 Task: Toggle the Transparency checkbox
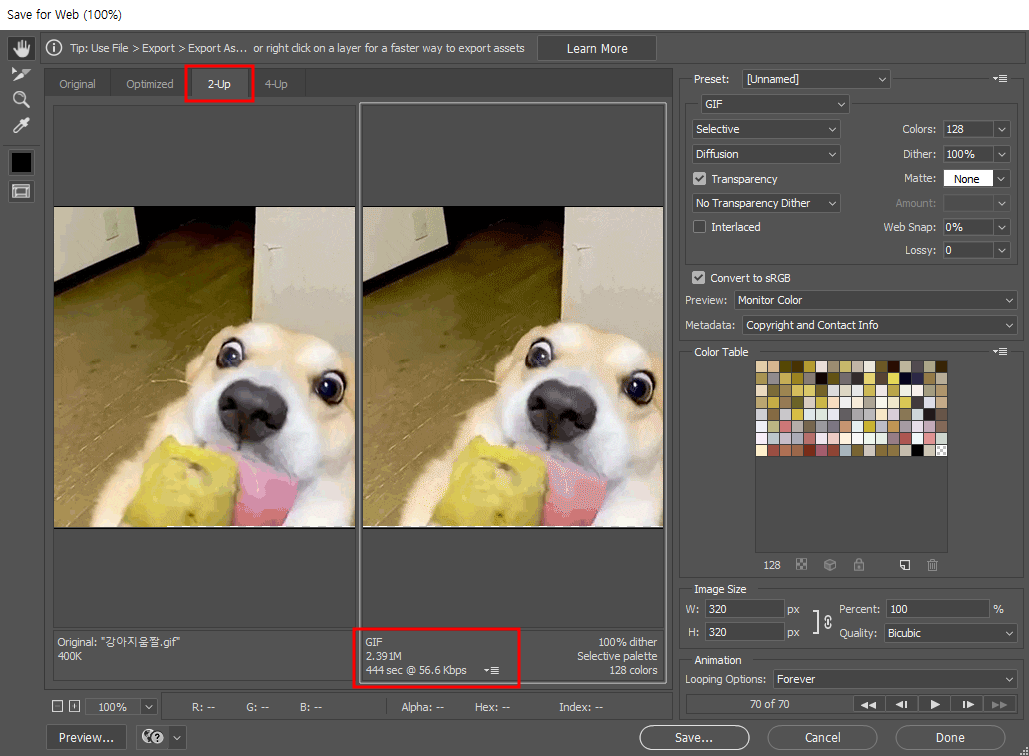(700, 178)
